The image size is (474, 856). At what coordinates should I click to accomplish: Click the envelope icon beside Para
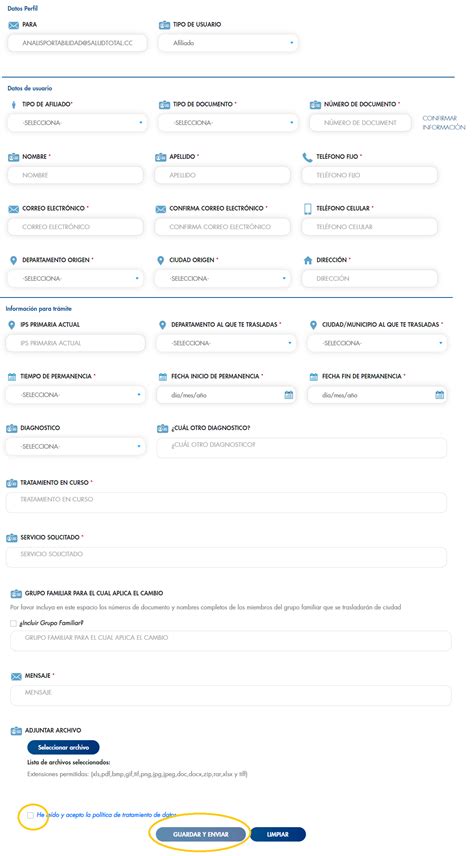click(14, 25)
